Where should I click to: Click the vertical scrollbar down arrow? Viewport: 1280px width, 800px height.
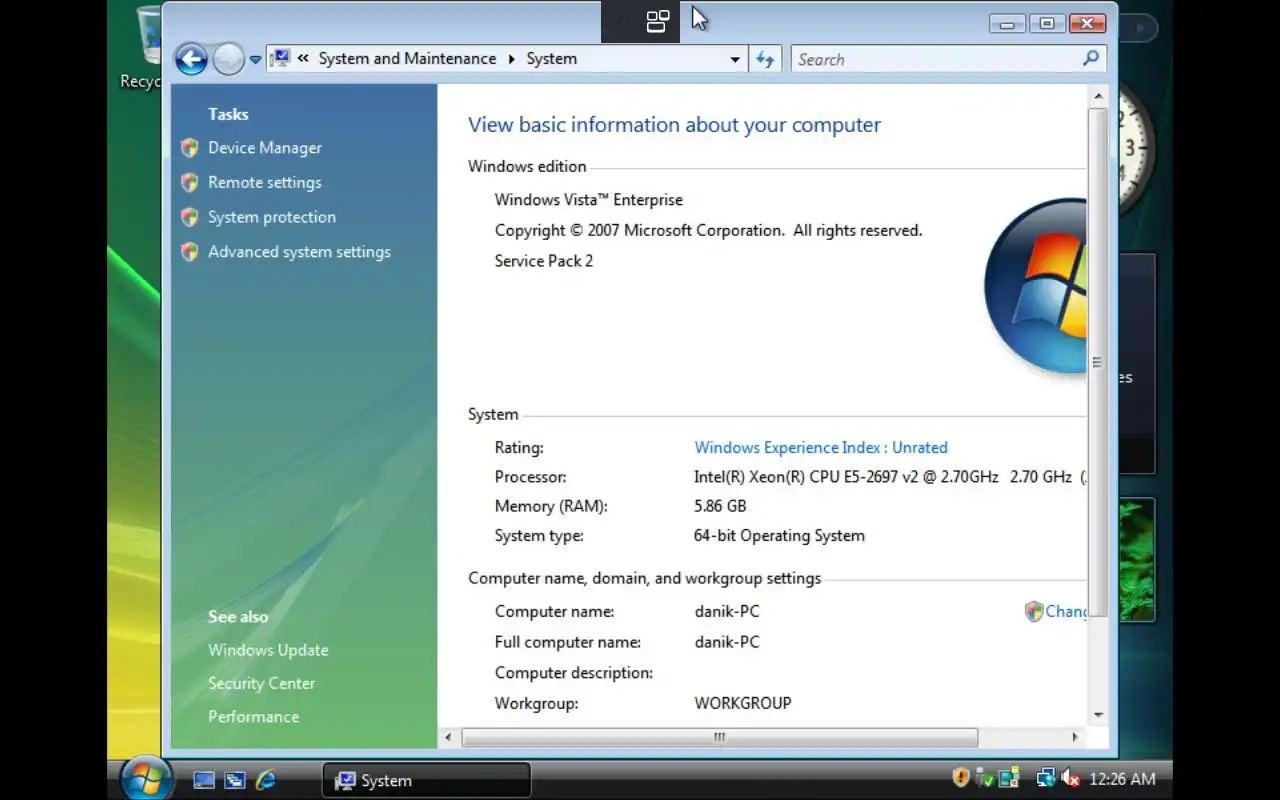[x=1098, y=715]
